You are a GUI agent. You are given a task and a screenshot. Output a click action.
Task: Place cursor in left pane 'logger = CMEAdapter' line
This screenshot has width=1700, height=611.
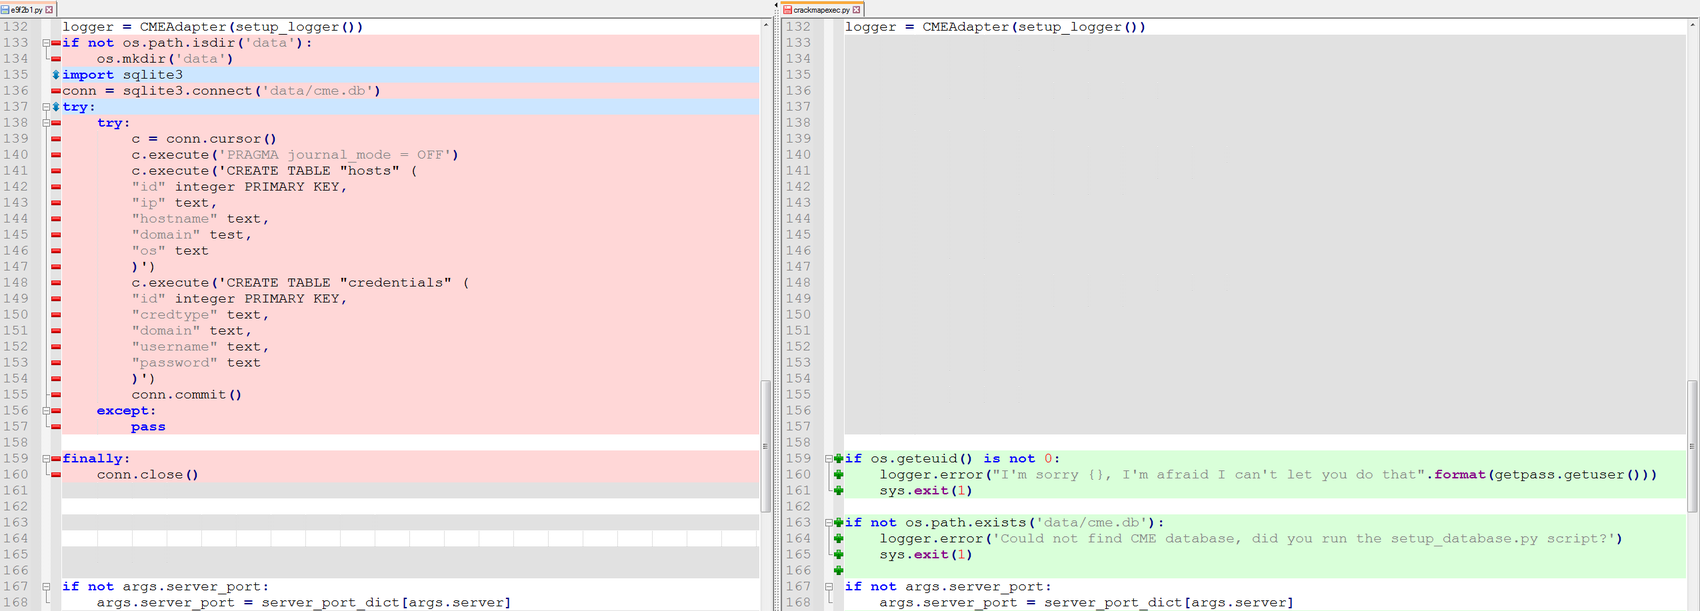pos(213,27)
